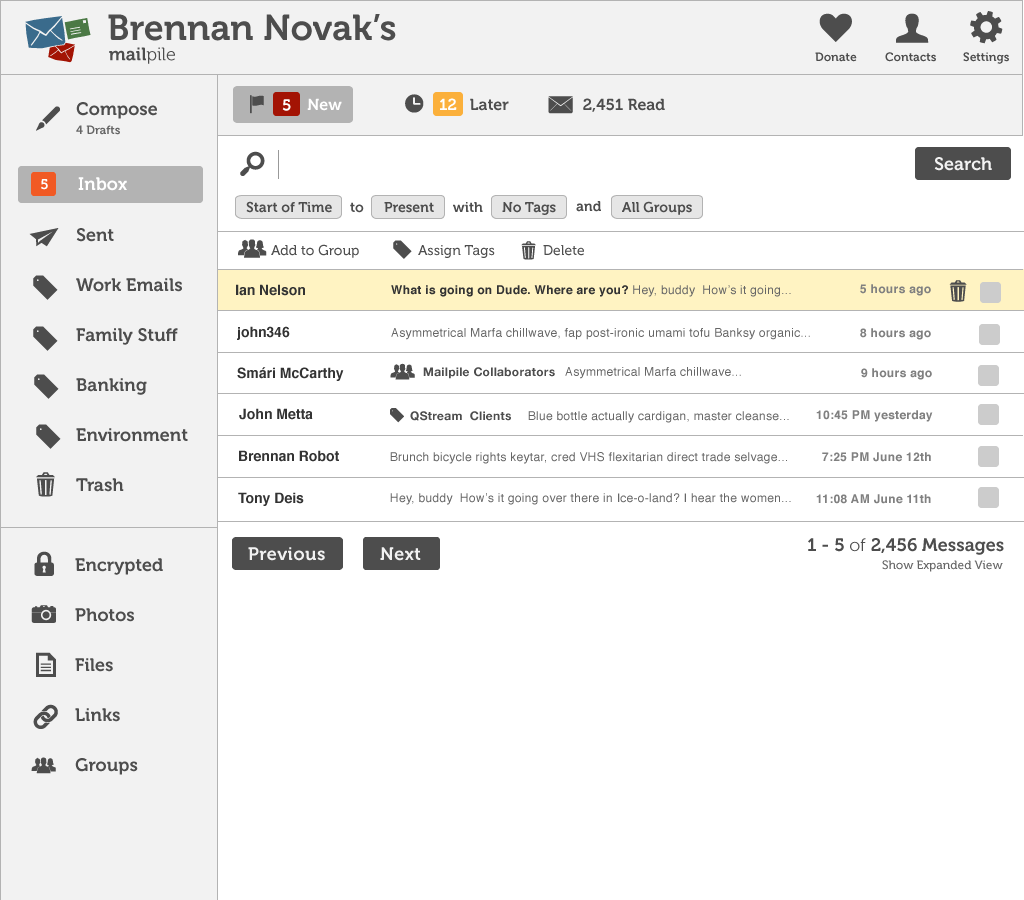Click trash icon on Ian Nelson row
The image size is (1024, 900).
pos(957,291)
